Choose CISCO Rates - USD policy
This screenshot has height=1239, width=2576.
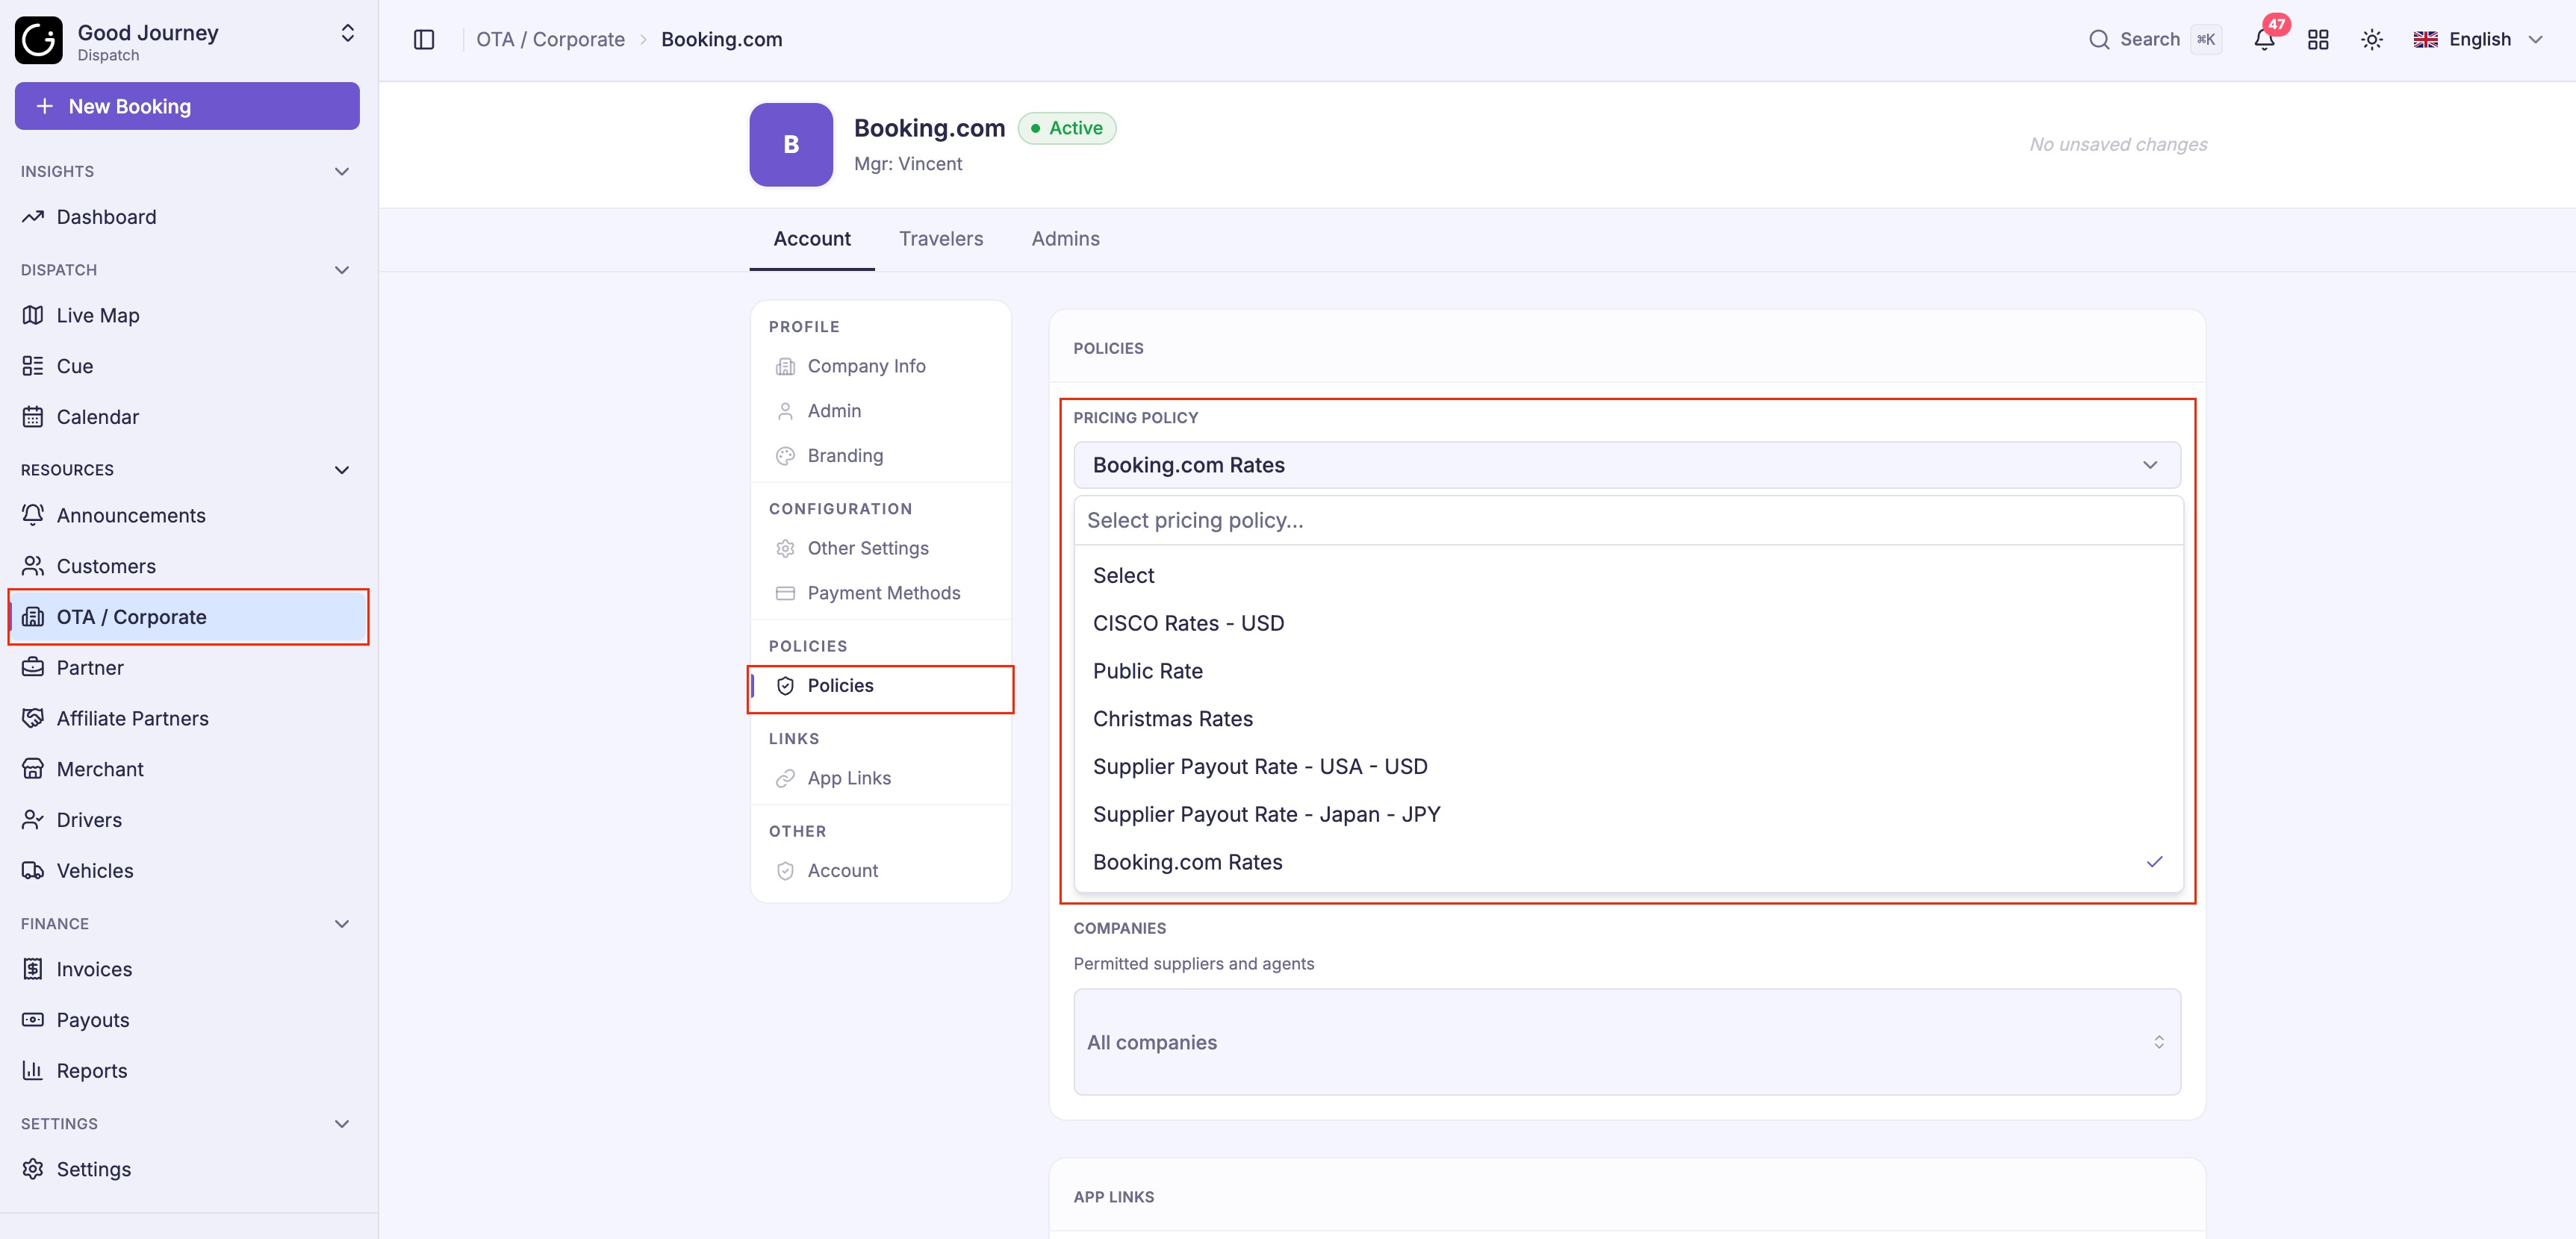point(1628,624)
